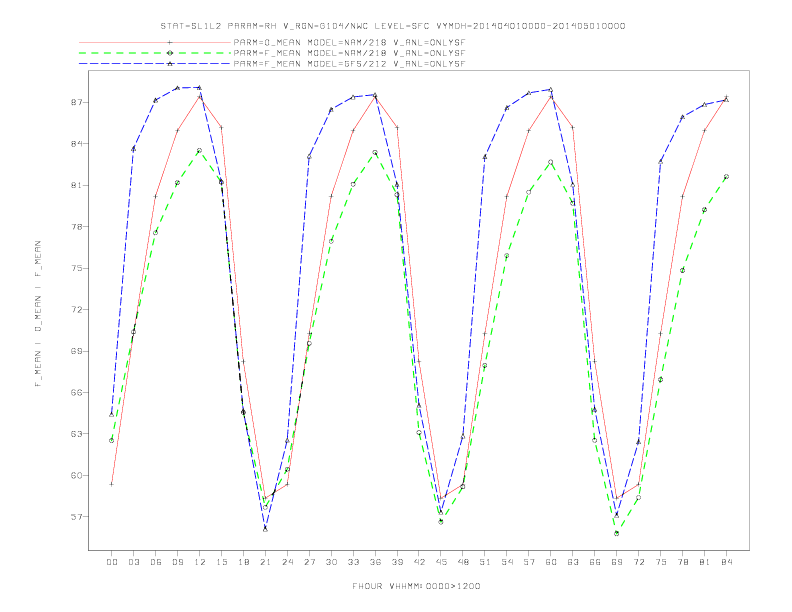Image resolution: width=792 pixels, height=612 pixels.
Task: Click x-axis forecast hour label 21
Action: pos(265,562)
